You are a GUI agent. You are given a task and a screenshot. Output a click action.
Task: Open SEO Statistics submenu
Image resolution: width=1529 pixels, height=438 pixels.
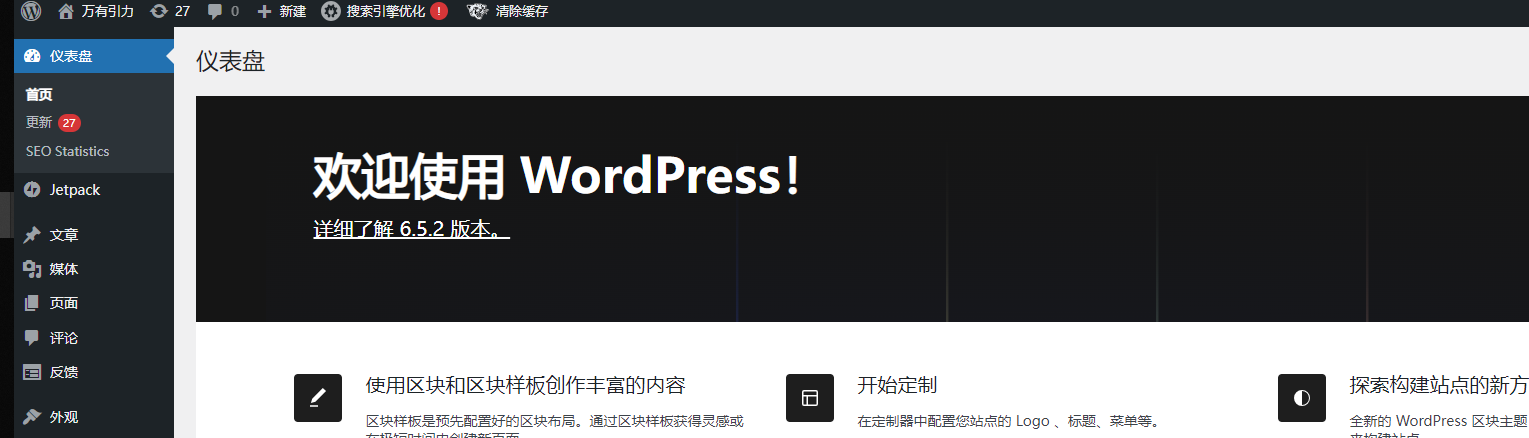(x=68, y=151)
